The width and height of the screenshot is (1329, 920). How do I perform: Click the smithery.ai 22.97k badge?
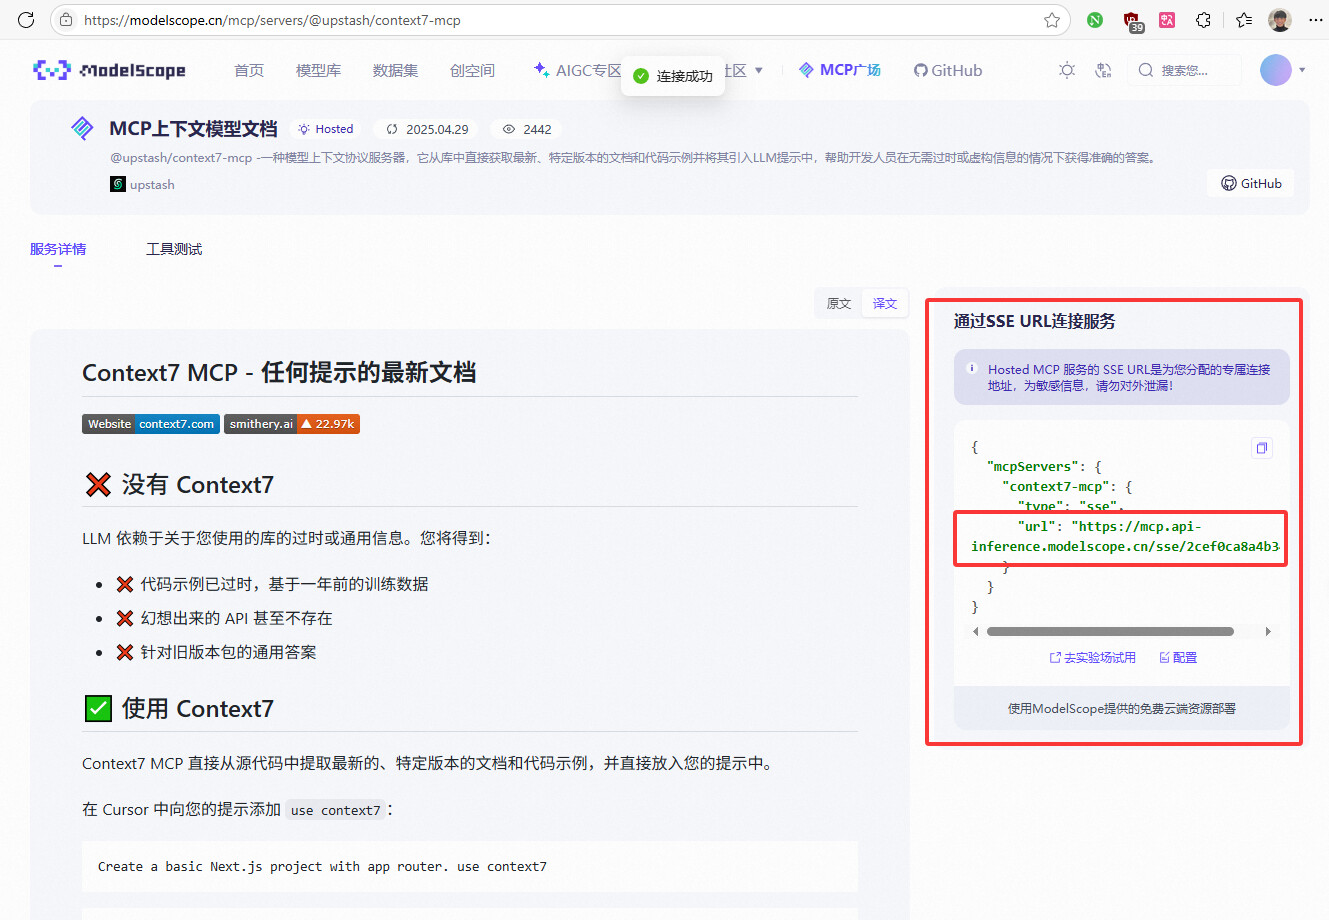[x=292, y=424]
